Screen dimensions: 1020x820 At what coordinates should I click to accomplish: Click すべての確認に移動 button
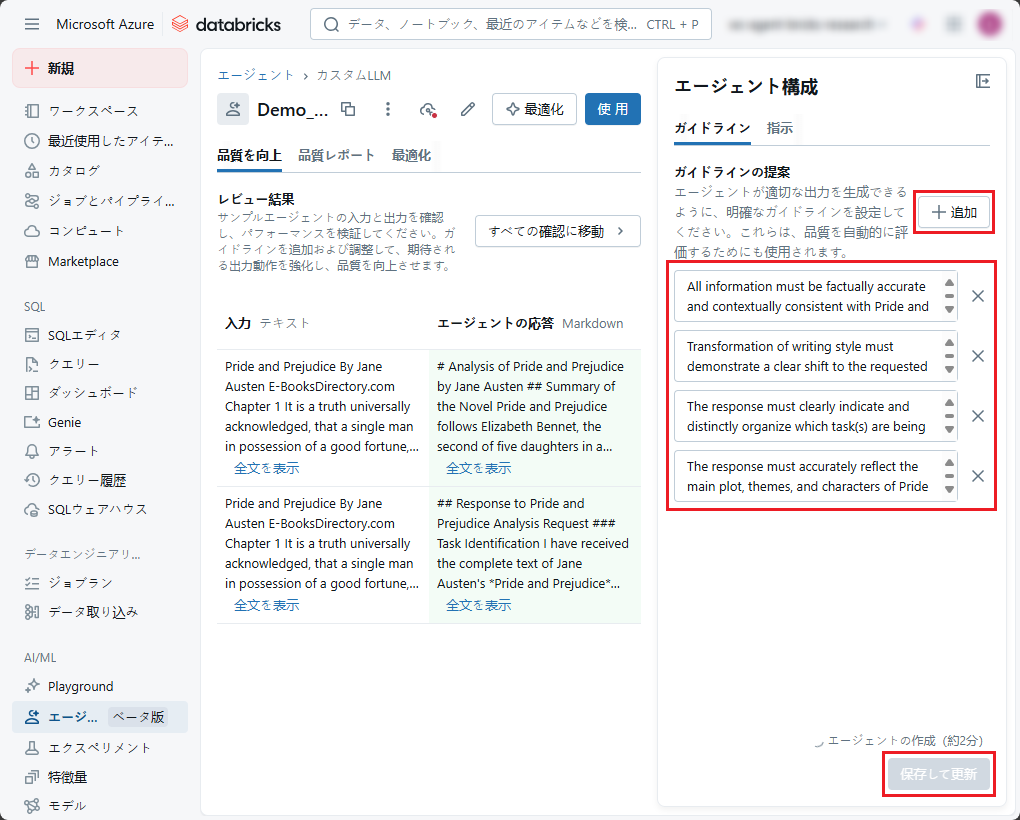pyautogui.click(x=557, y=231)
